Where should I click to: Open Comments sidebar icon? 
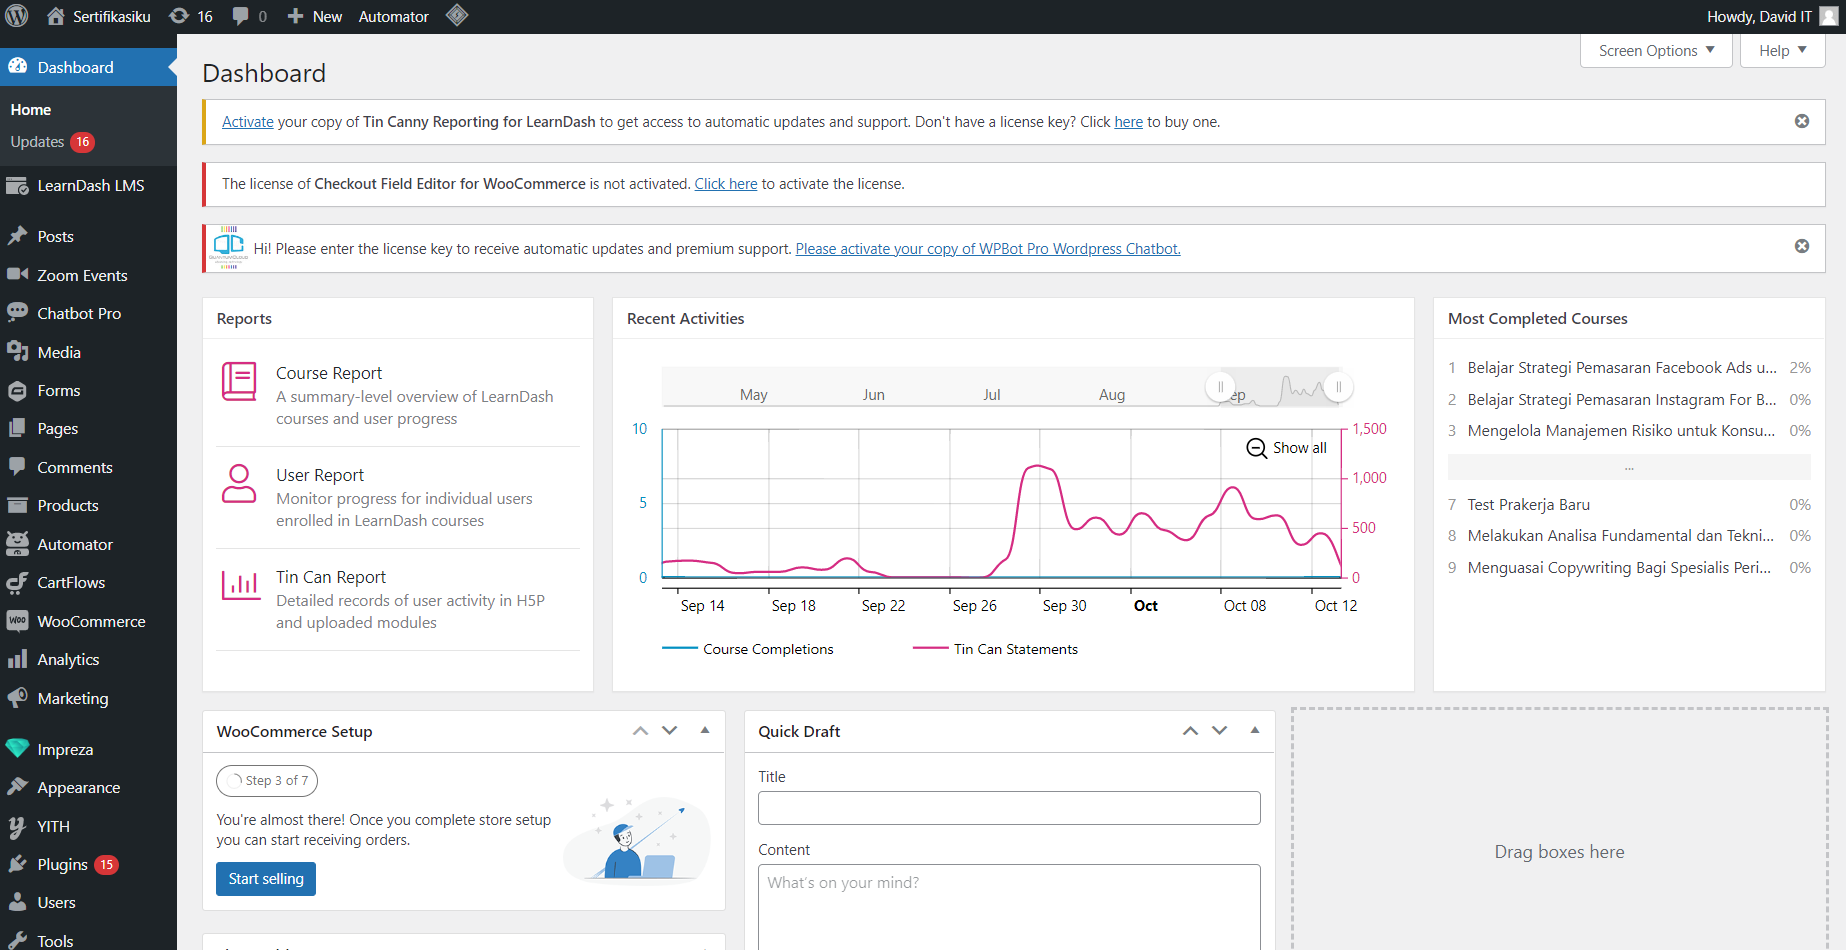click(17, 467)
